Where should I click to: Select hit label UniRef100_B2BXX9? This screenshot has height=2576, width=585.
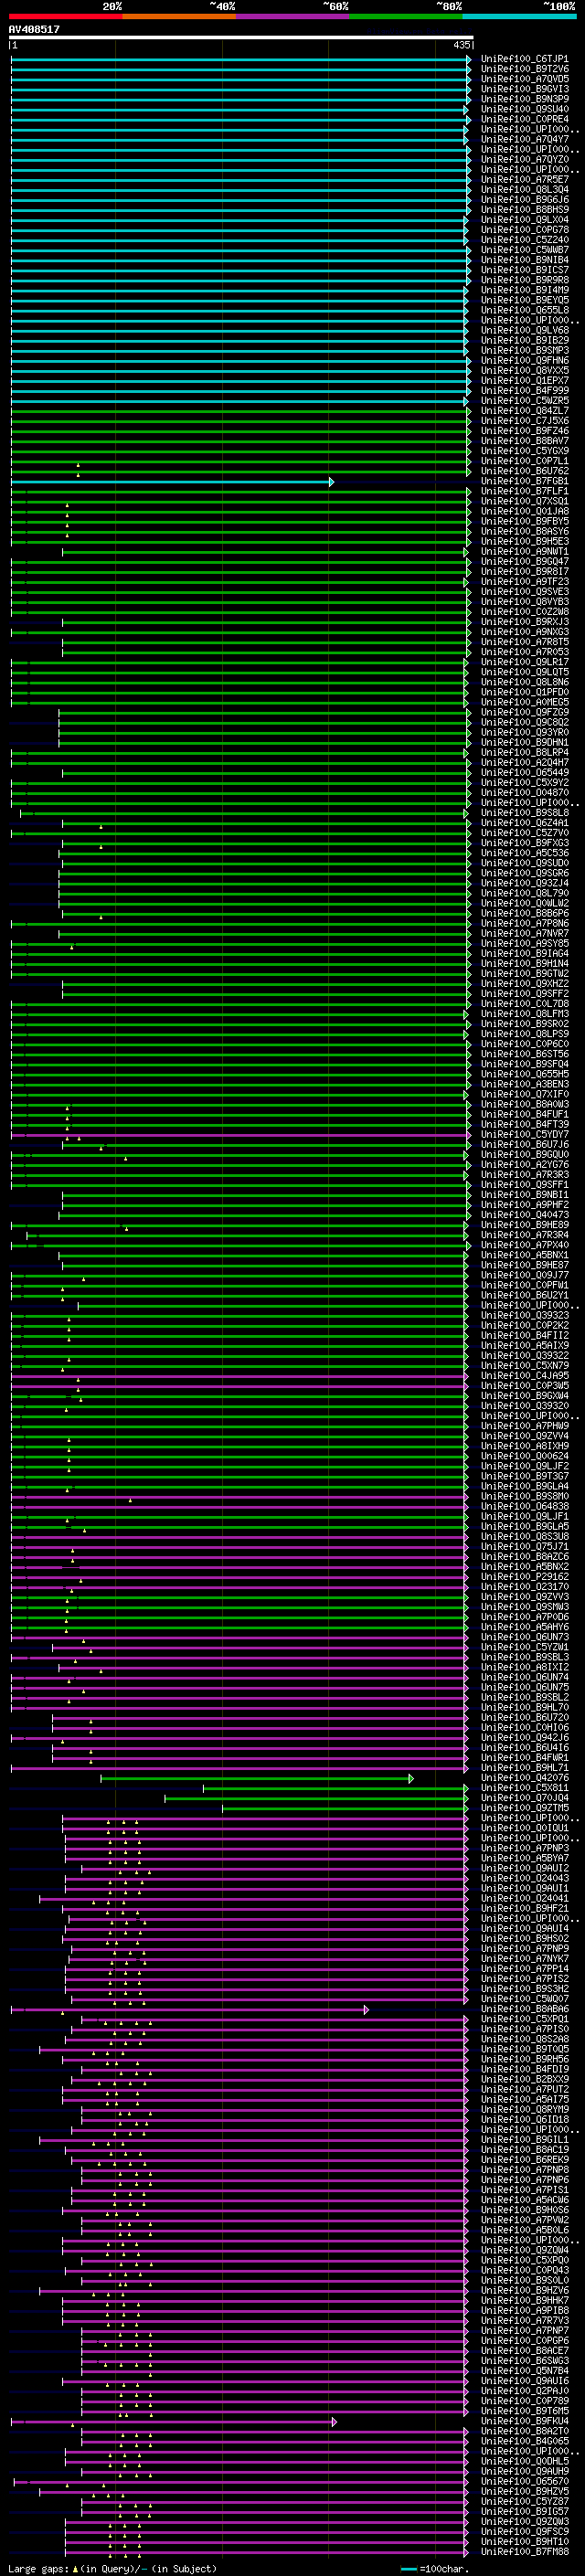(x=524, y=2080)
